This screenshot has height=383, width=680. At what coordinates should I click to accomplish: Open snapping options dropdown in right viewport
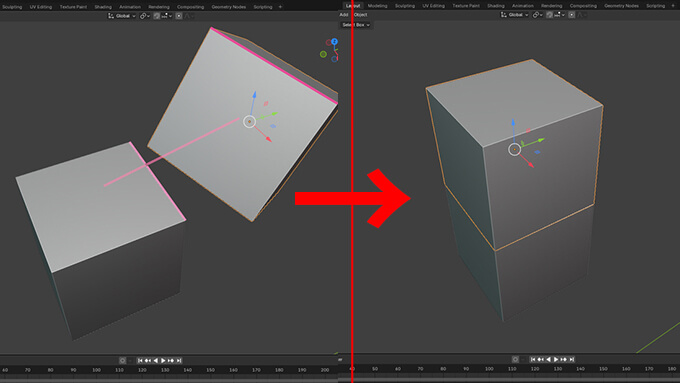pos(562,15)
